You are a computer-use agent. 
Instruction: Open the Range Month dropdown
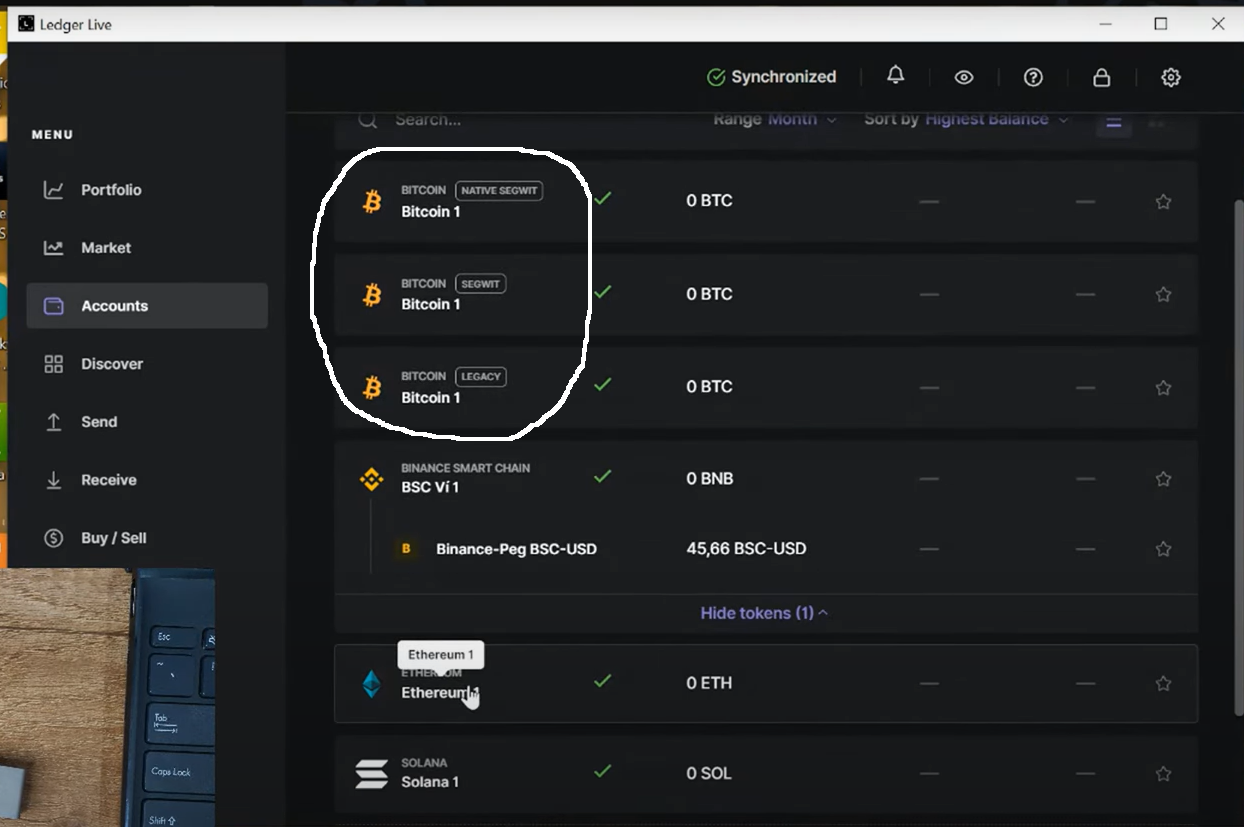coord(775,120)
